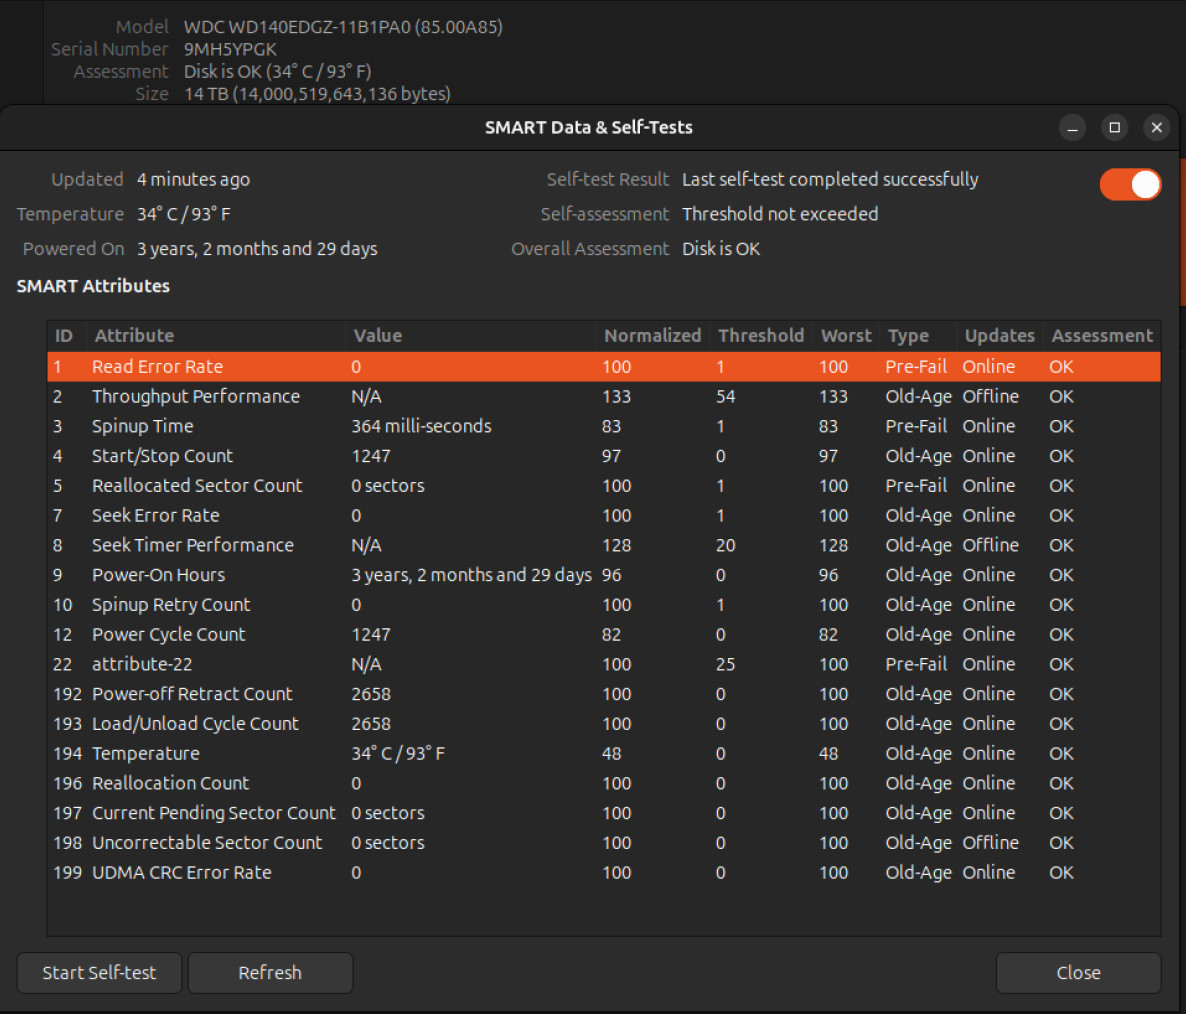Toggle the SMART enabled switch off

[1130, 185]
